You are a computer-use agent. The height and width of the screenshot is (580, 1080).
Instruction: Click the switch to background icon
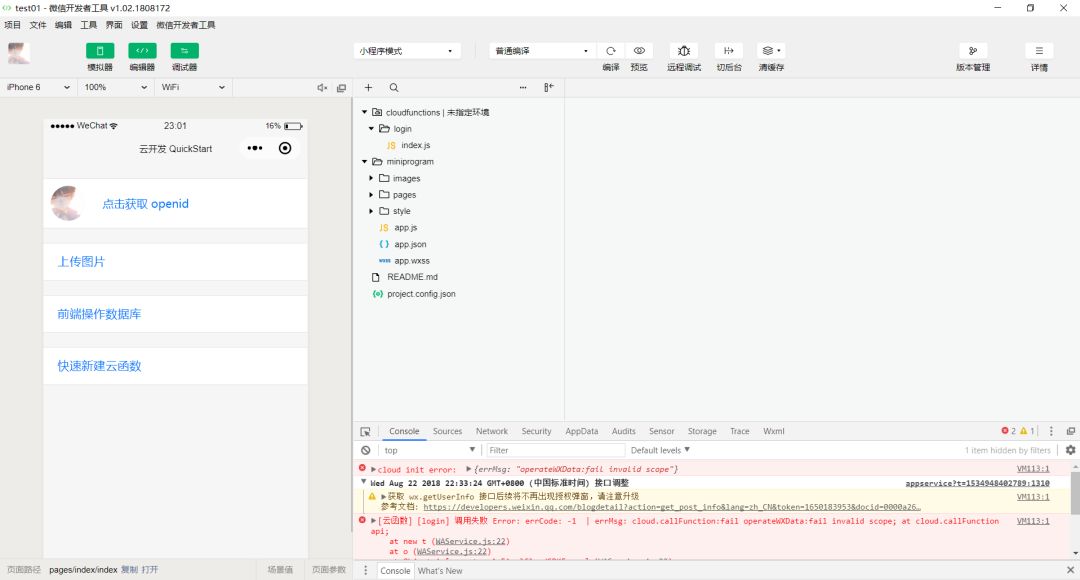point(729,51)
